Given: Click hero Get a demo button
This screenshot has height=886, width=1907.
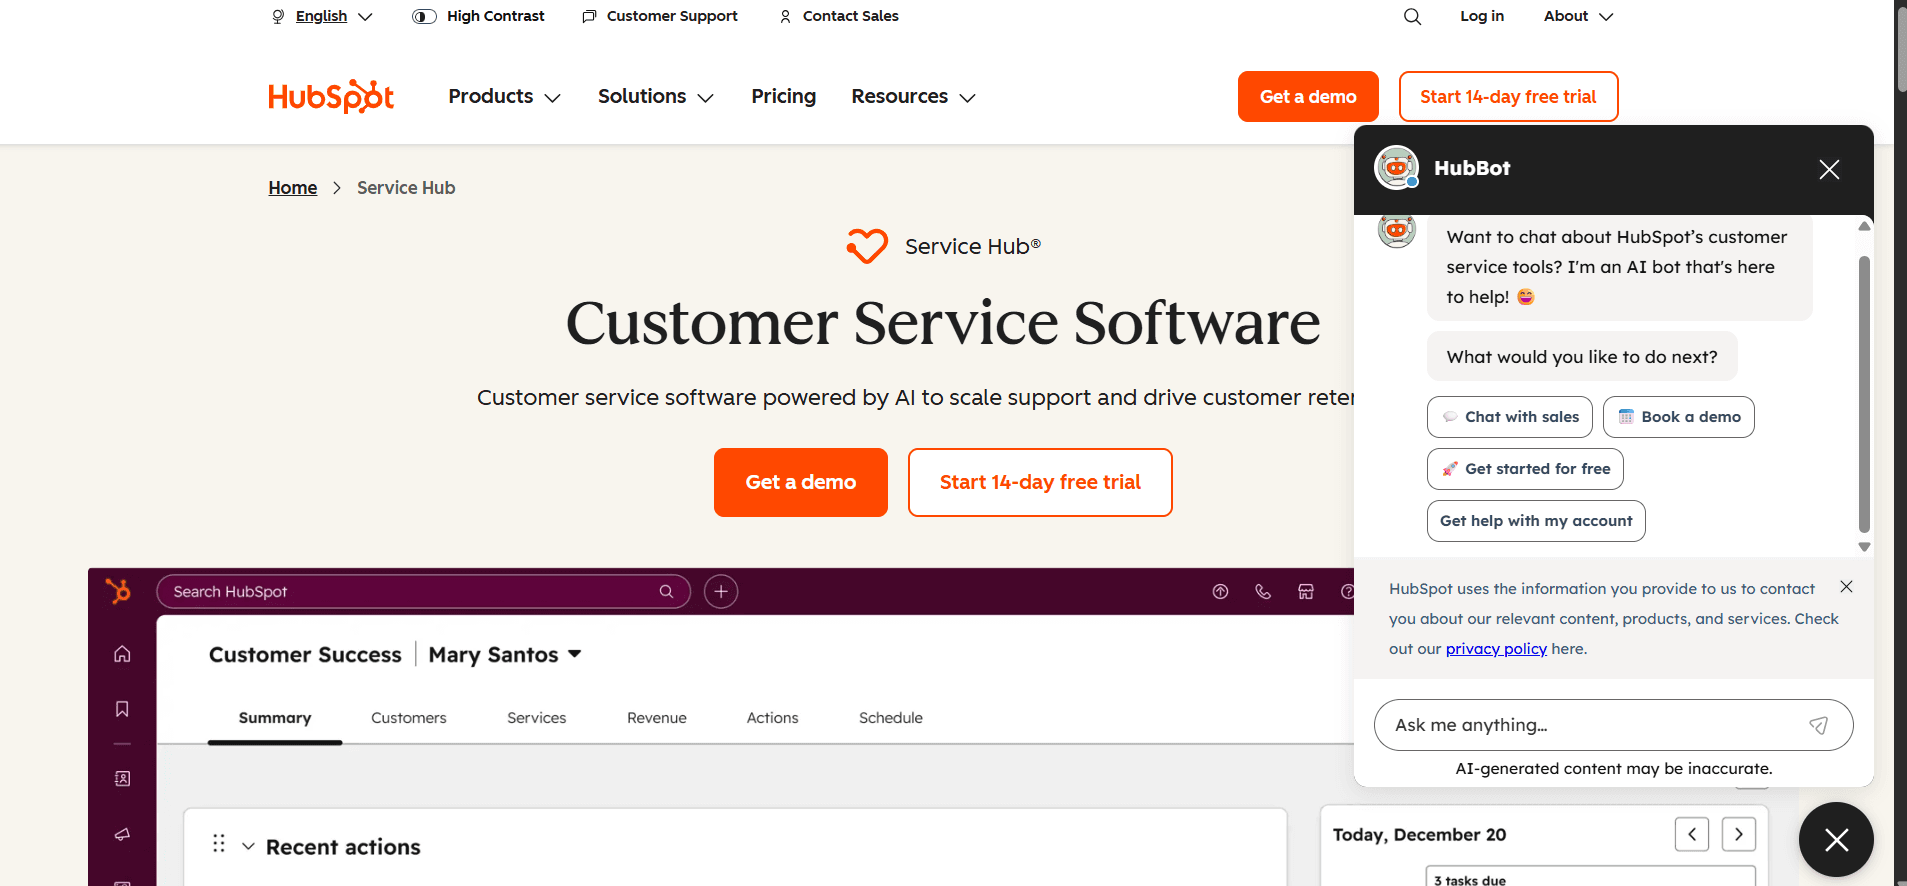Looking at the screenshot, I should [x=800, y=482].
